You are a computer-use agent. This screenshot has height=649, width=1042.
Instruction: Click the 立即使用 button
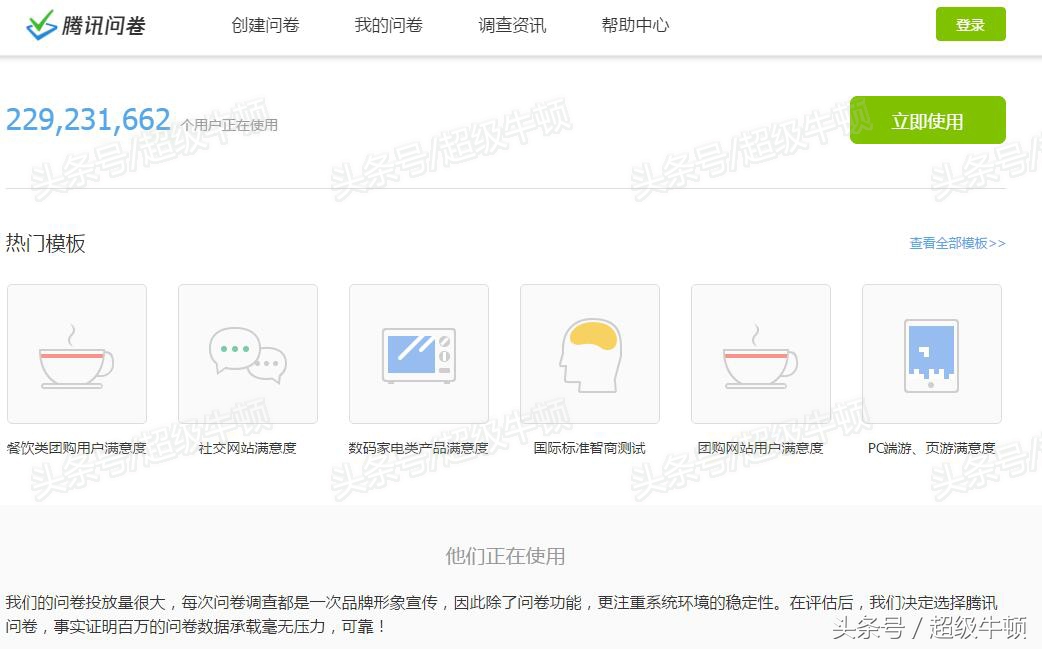927,119
